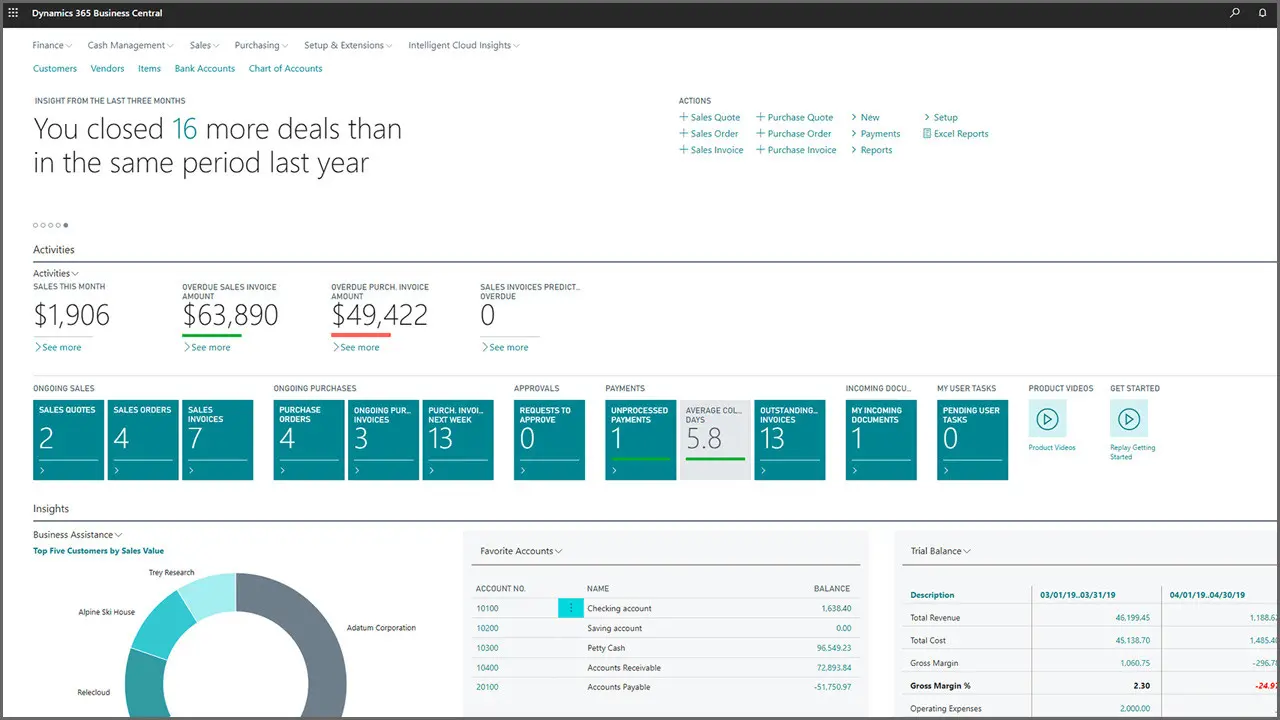Play the Replay Getting Started tile
Image resolution: width=1280 pixels, height=720 pixels.
coord(1129,418)
